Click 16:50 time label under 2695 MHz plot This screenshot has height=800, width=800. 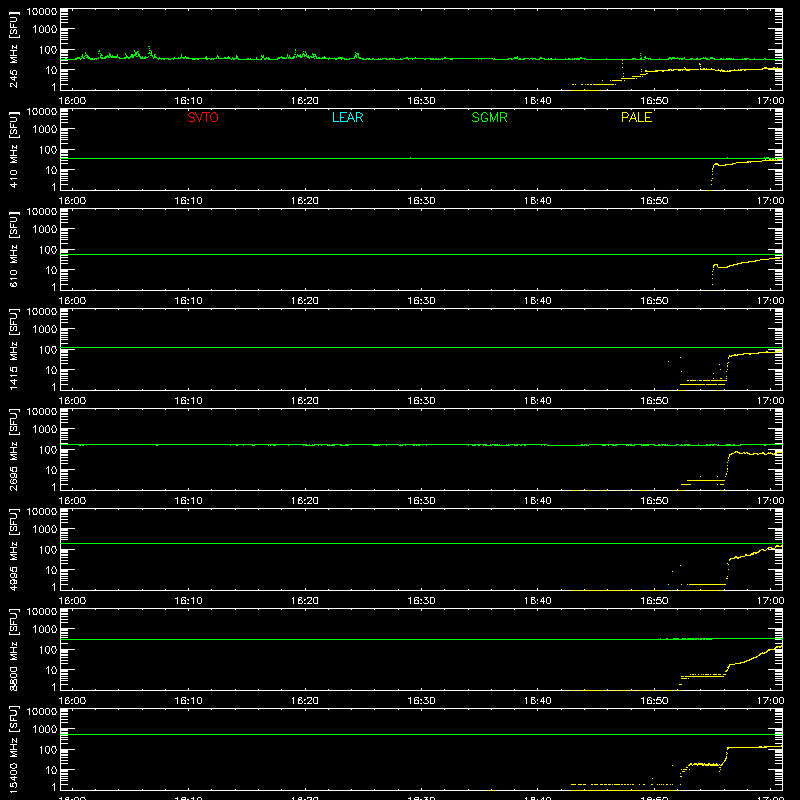tap(654, 501)
